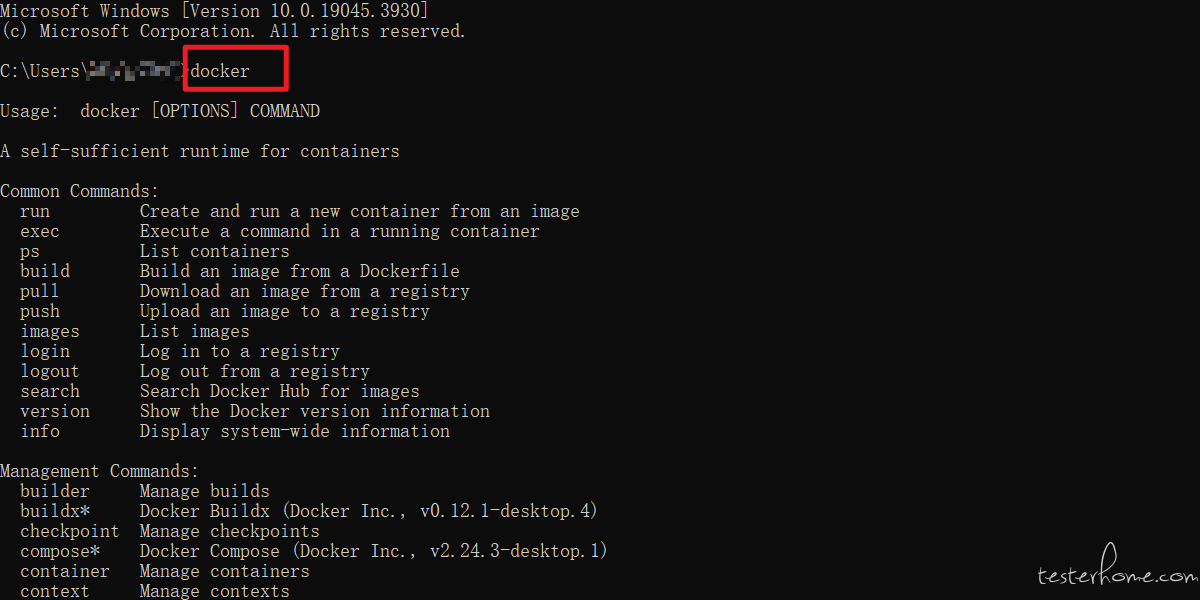Click the 'builder' management command

pos(55,491)
